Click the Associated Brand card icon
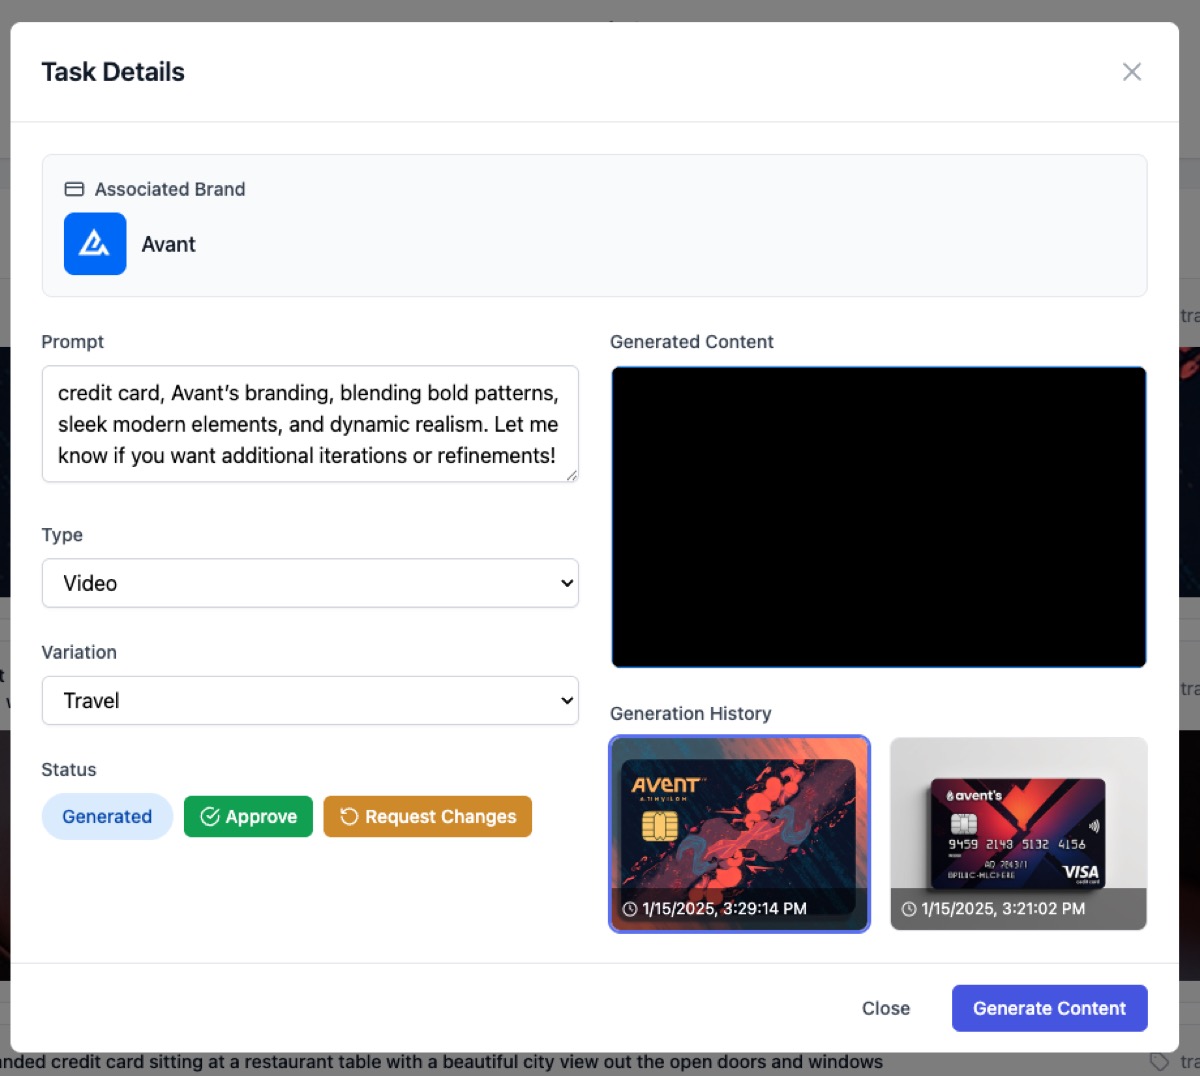This screenshot has height=1076, width=1200. pos(74,189)
